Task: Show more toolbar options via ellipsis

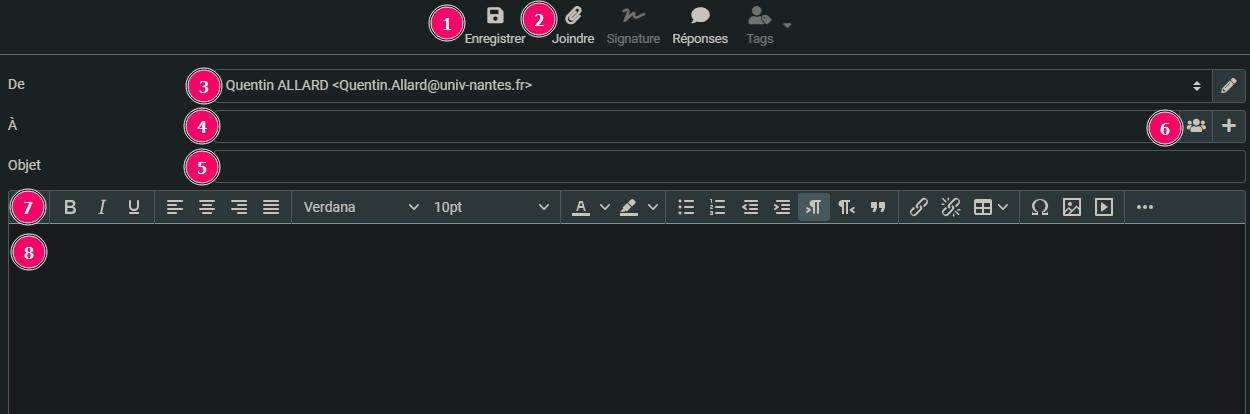Action: click(x=1145, y=207)
